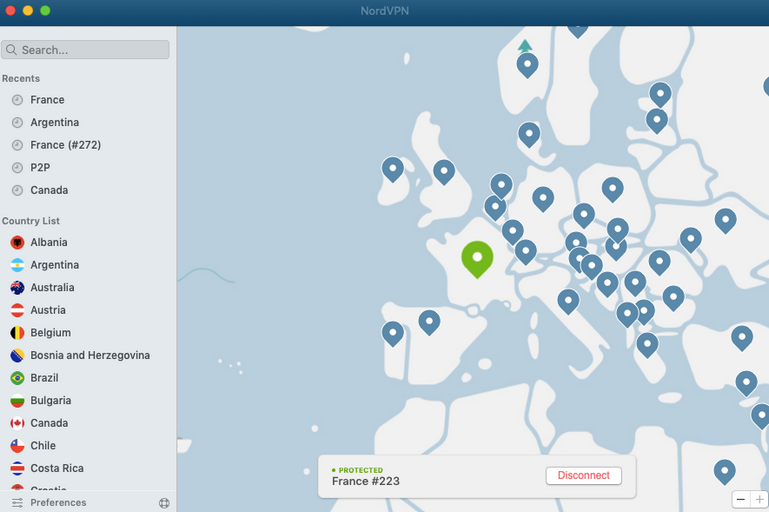
Task: Click the Latvia map pin
Action: click(x=657, y=121)
